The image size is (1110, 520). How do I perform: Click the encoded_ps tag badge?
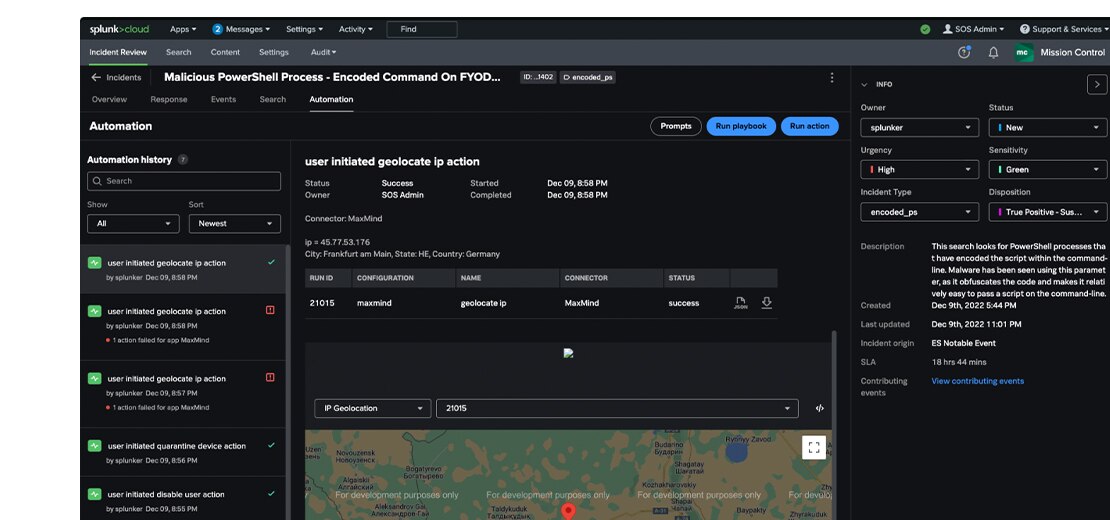click(x=588, y=77)
